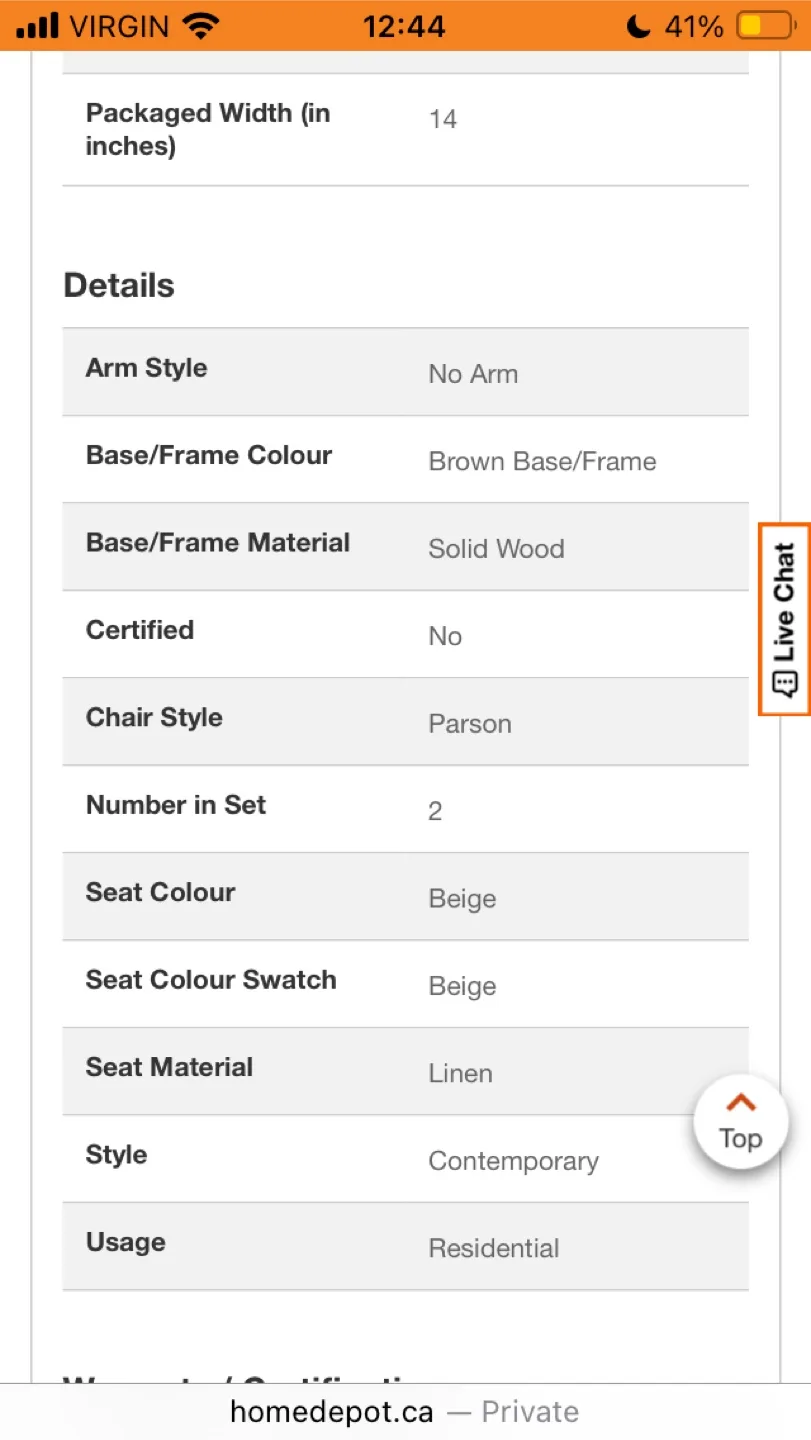Click the Brown Base/Frame value
Image resolution: width=811 pixels, height=1440 pixels.
[x=542, y=462]
